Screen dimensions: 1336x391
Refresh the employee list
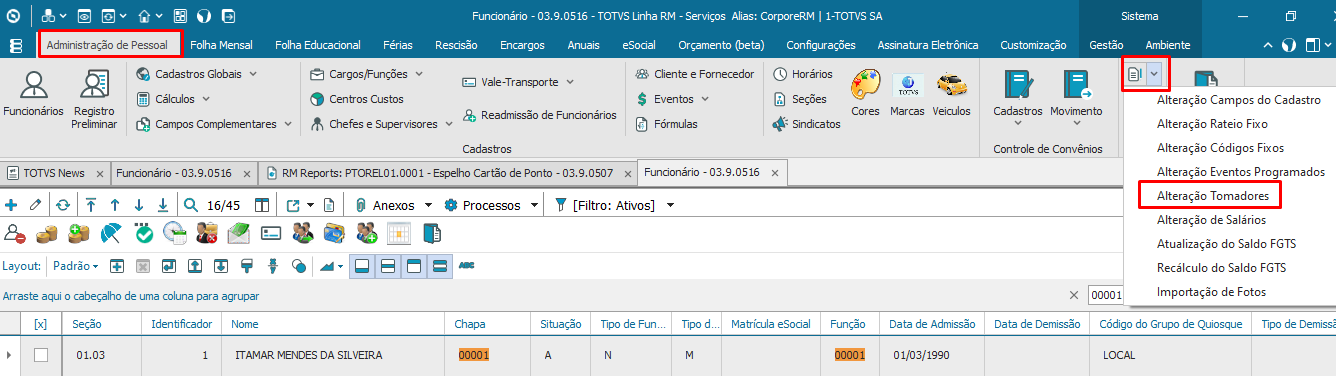pyautogui.click(x=64, y=205)
